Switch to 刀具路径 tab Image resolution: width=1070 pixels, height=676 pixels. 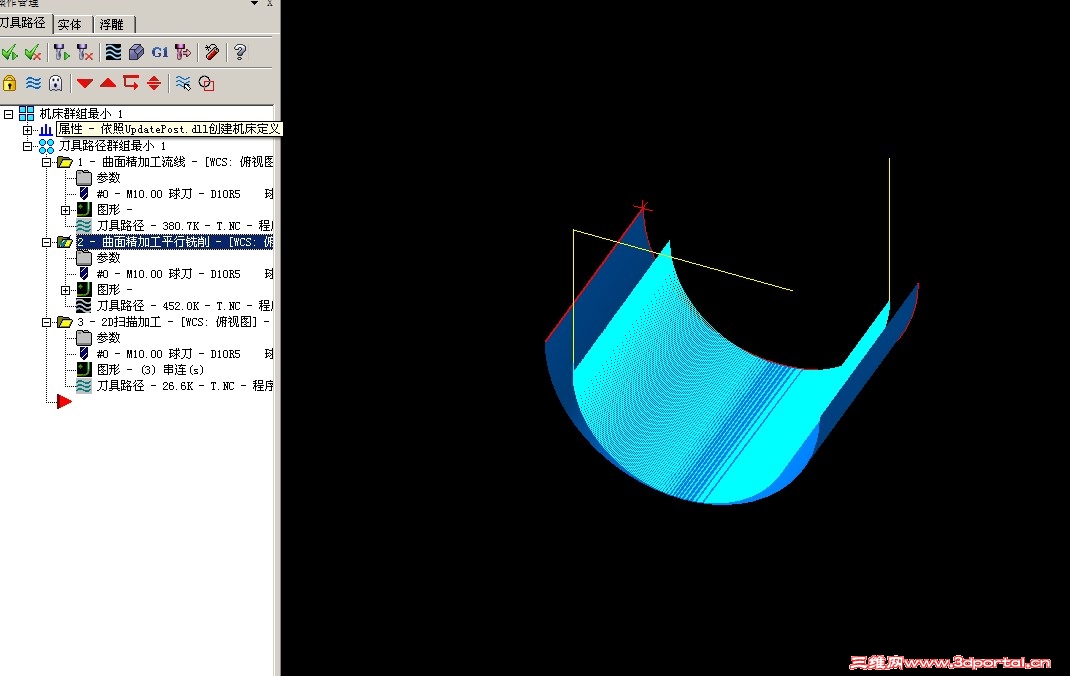point(23,23)
